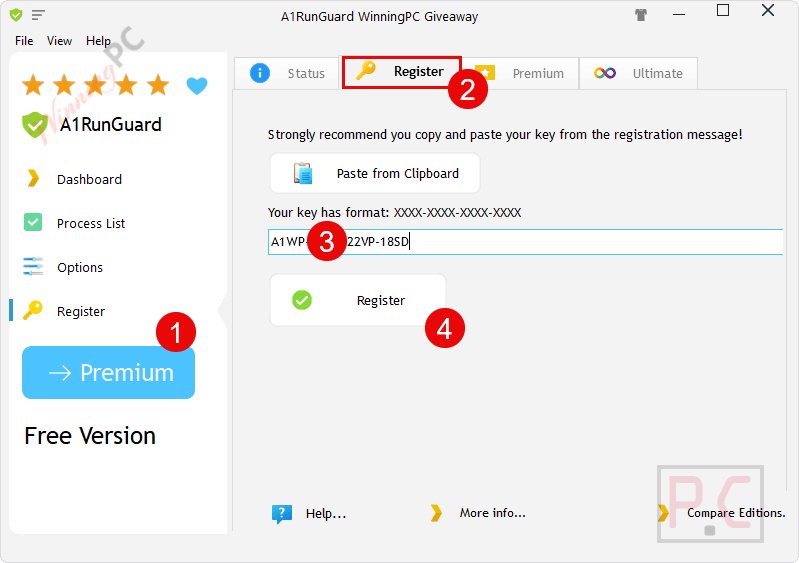
Task: Switch to the Status tab
Action: pyautogui.click(x=287, y=73)
